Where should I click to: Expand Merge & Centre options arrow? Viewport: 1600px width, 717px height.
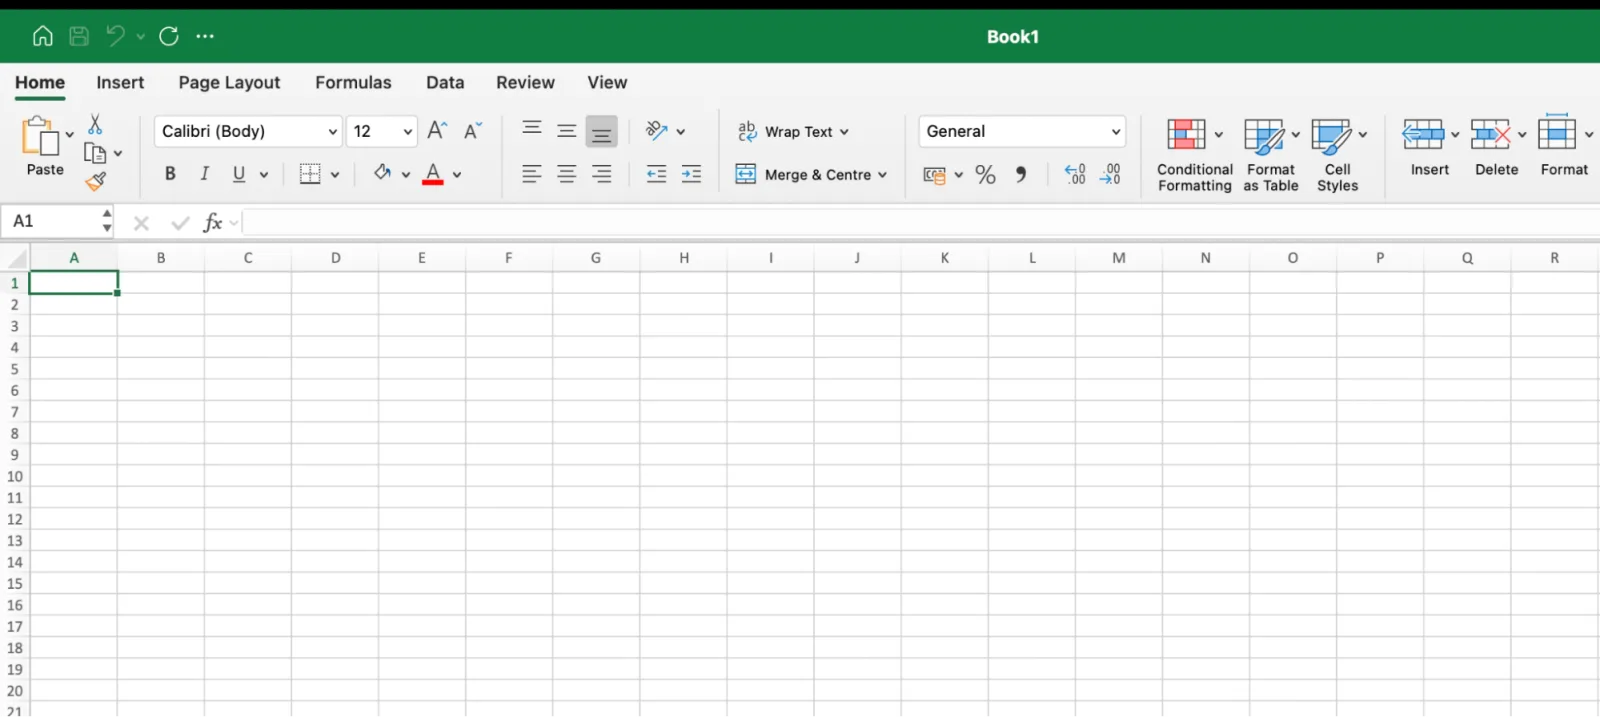click(x=882, y=175)
